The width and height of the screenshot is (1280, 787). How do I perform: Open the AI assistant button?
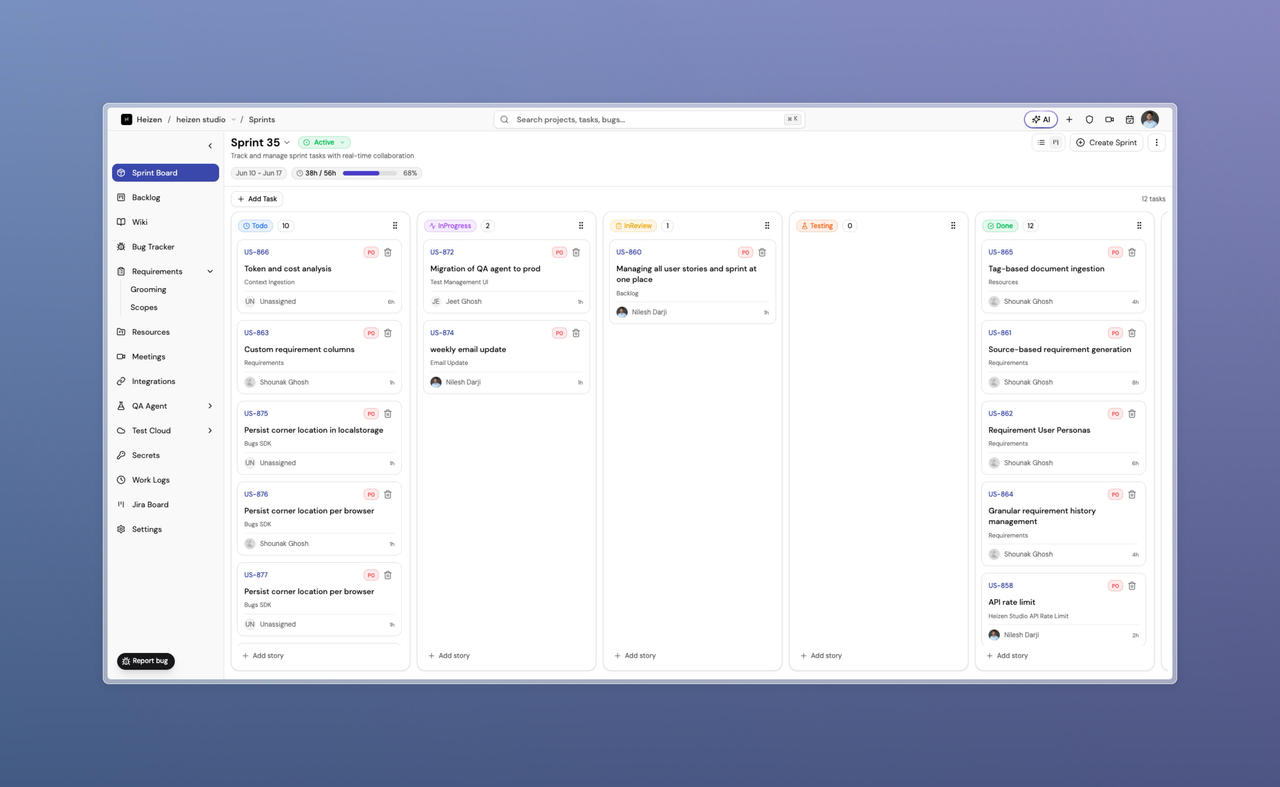(x=1041, y=119)
